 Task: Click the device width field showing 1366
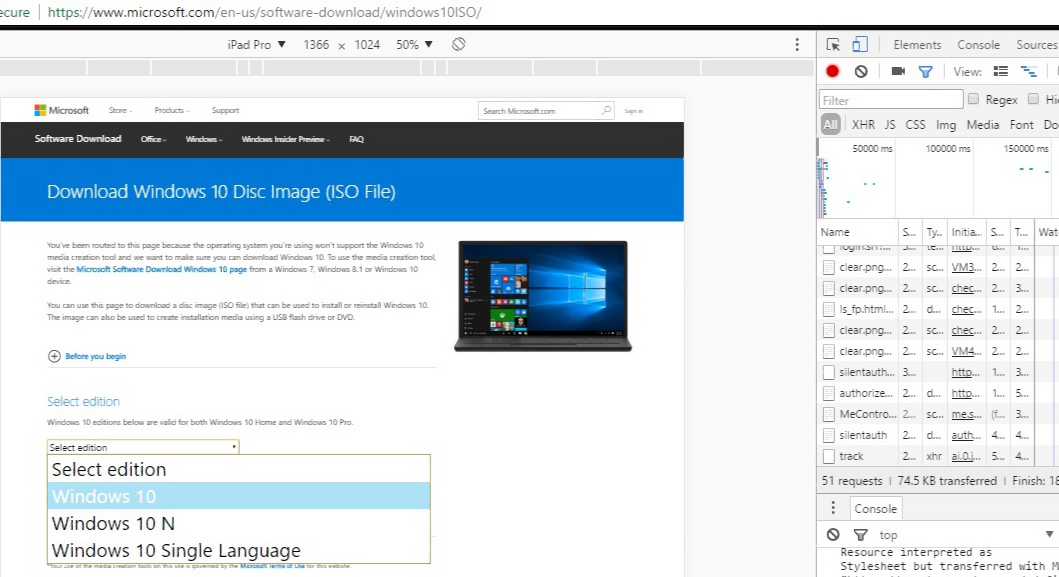point(315,45)
